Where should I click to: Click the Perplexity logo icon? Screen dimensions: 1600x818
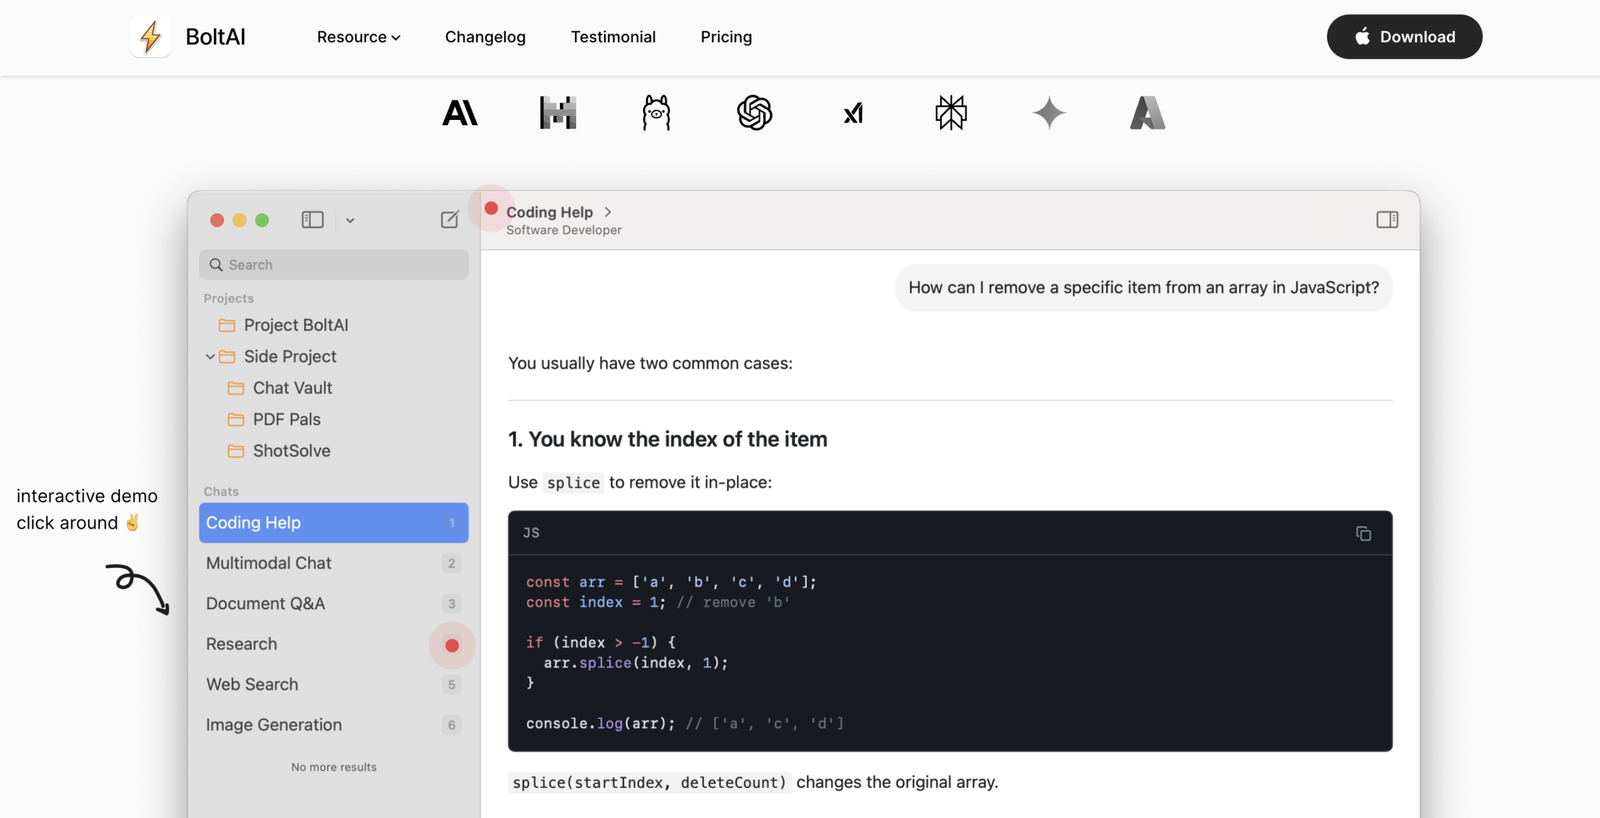click(951, 113)
